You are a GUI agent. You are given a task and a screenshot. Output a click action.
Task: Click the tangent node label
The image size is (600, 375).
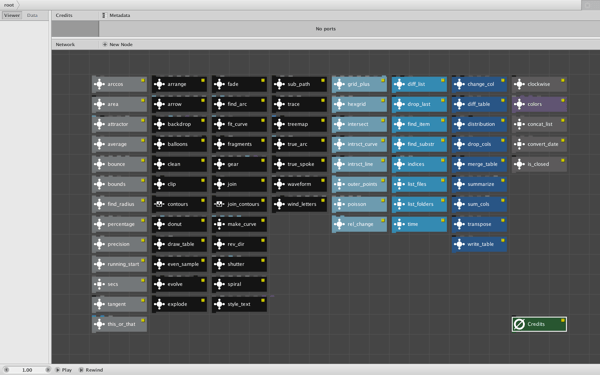pos(117,304)
